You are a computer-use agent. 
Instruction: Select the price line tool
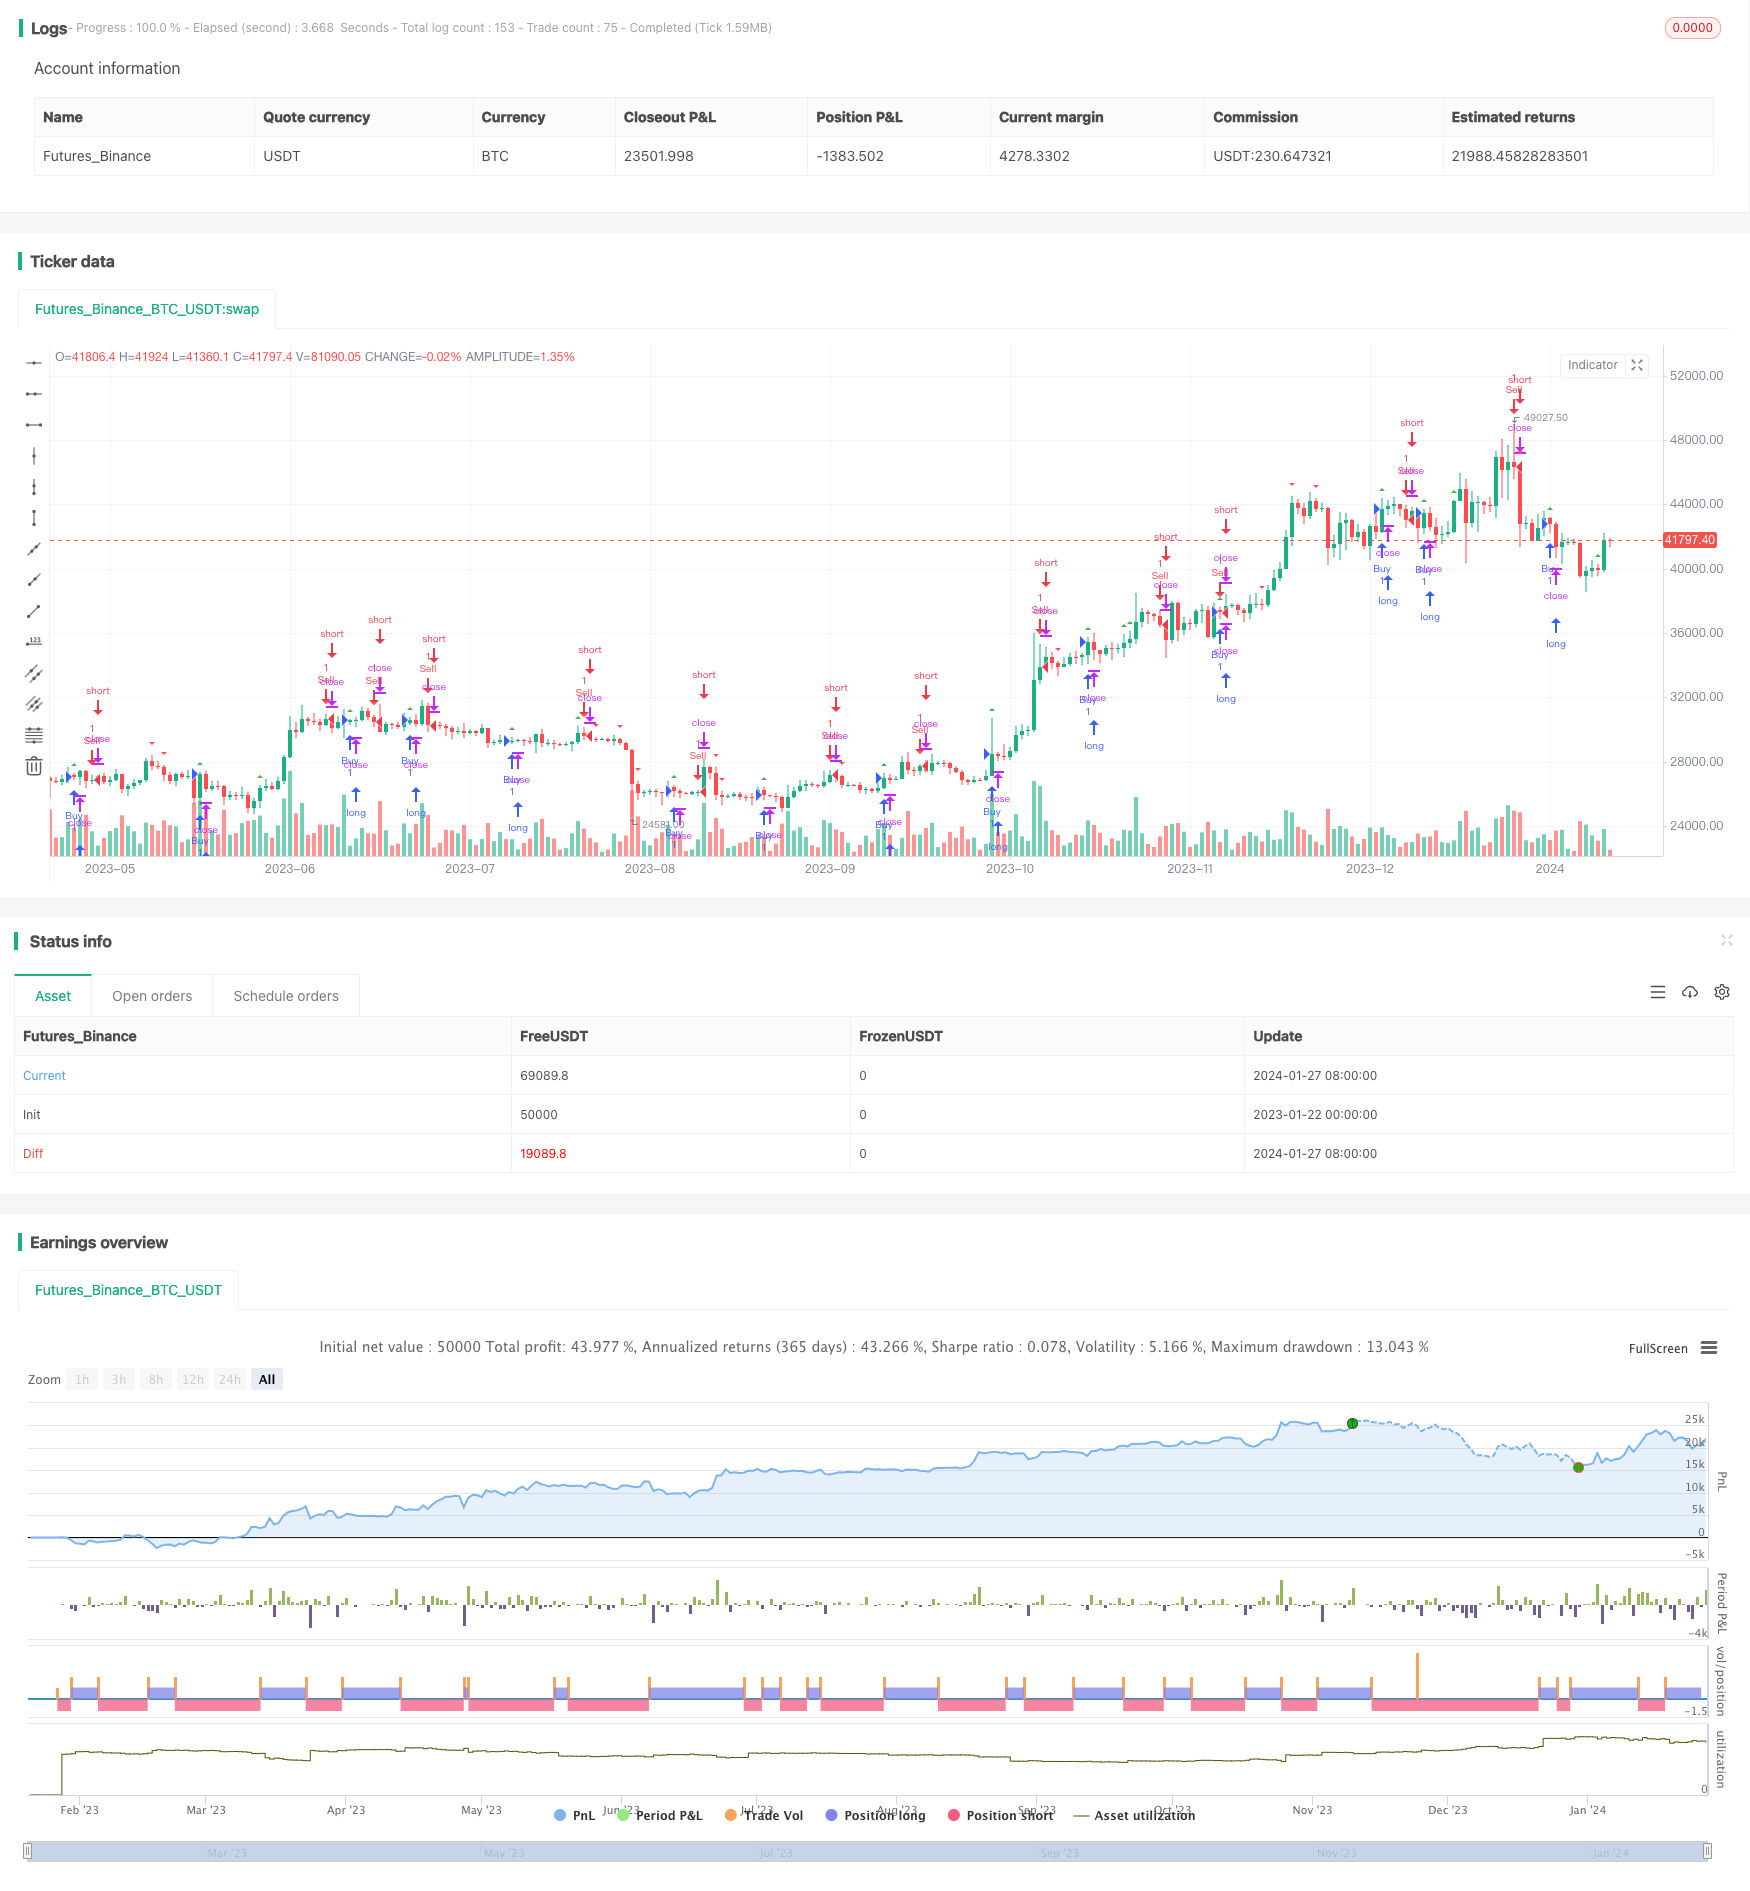34,642
